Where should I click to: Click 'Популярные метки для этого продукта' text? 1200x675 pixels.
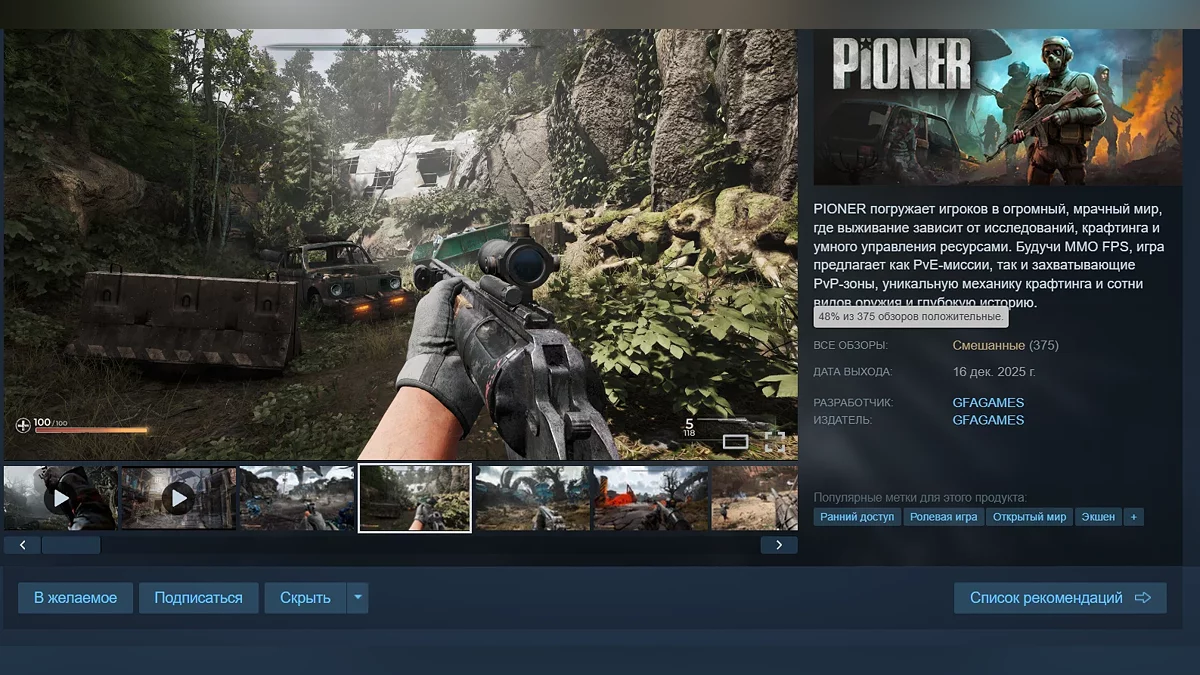pos(920,497)
